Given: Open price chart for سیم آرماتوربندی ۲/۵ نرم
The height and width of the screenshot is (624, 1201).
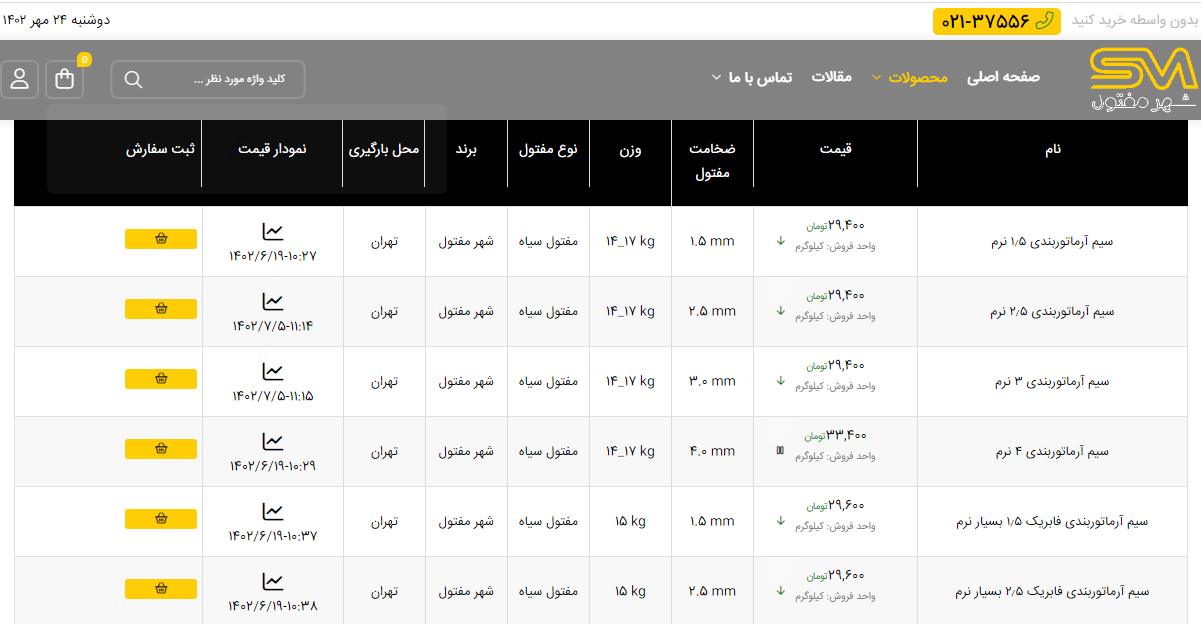Looking at the screenshot, I should click(273, 302).
